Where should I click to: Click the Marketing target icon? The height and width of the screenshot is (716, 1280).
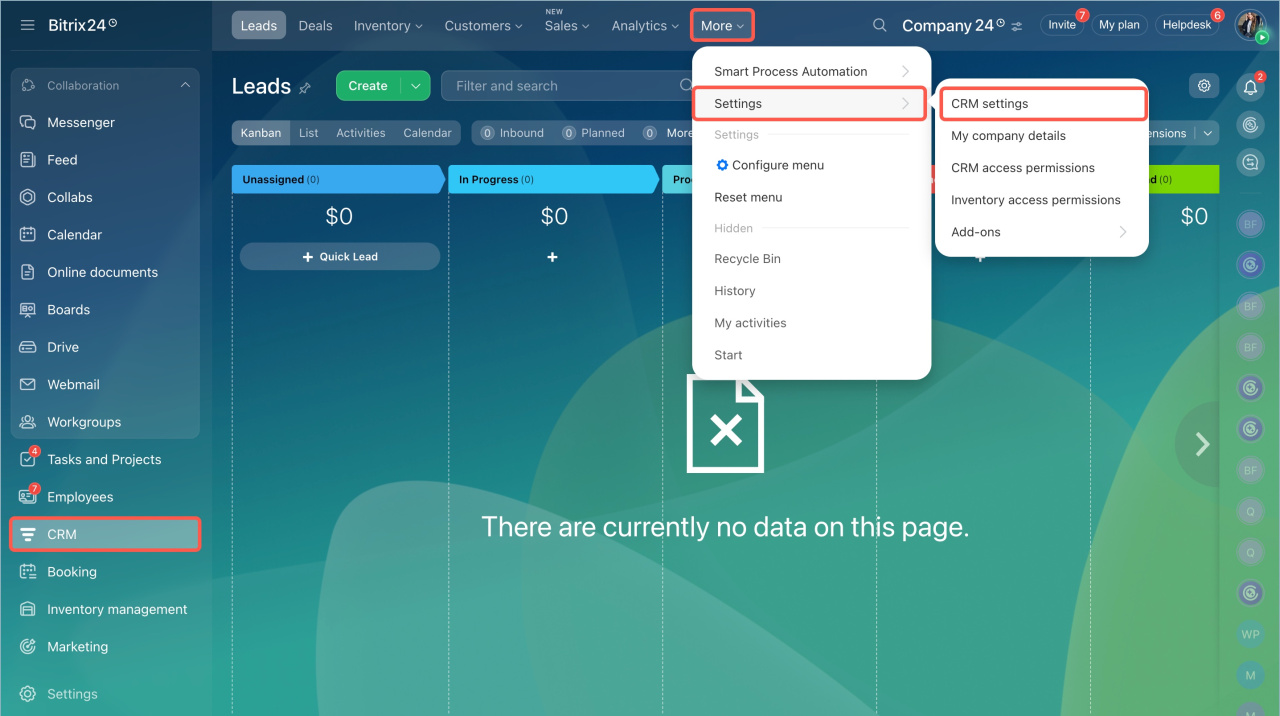tap(28, 647)
